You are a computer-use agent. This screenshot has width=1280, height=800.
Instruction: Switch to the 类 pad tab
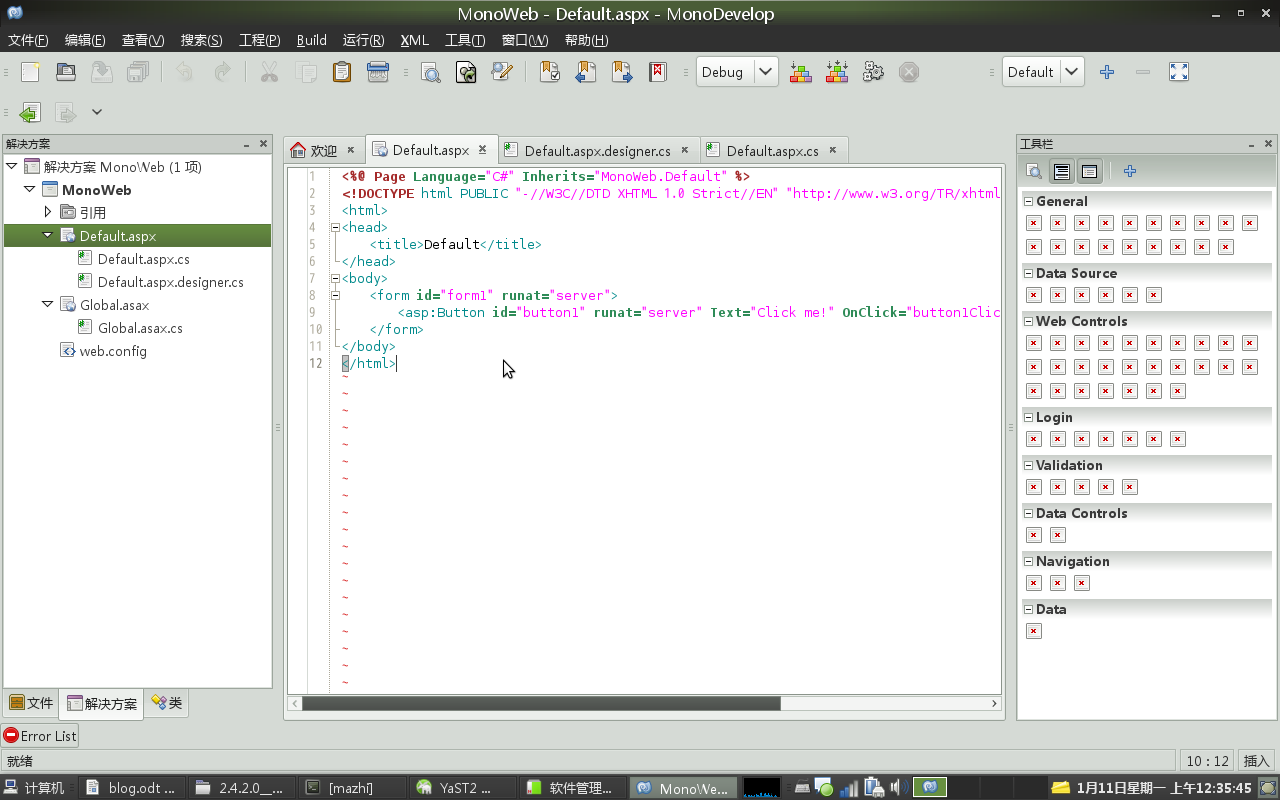click(x=166, y=703)
